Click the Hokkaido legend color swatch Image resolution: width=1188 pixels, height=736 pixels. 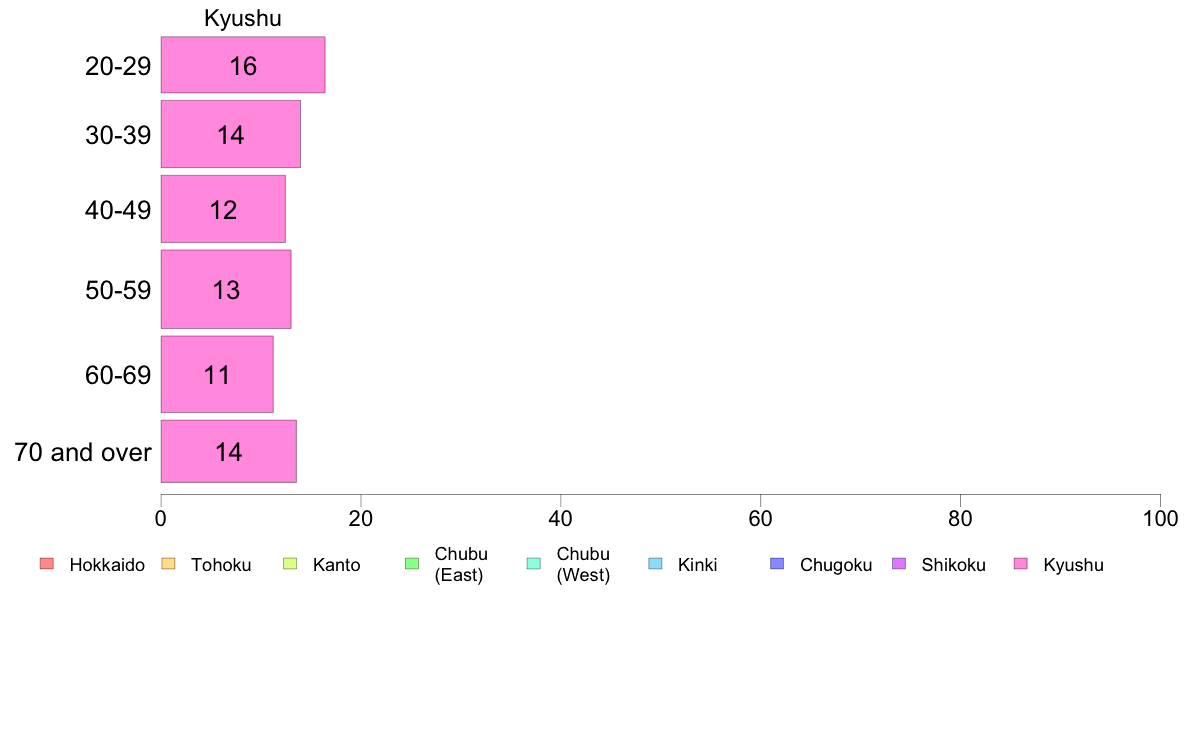click(47, 564)
